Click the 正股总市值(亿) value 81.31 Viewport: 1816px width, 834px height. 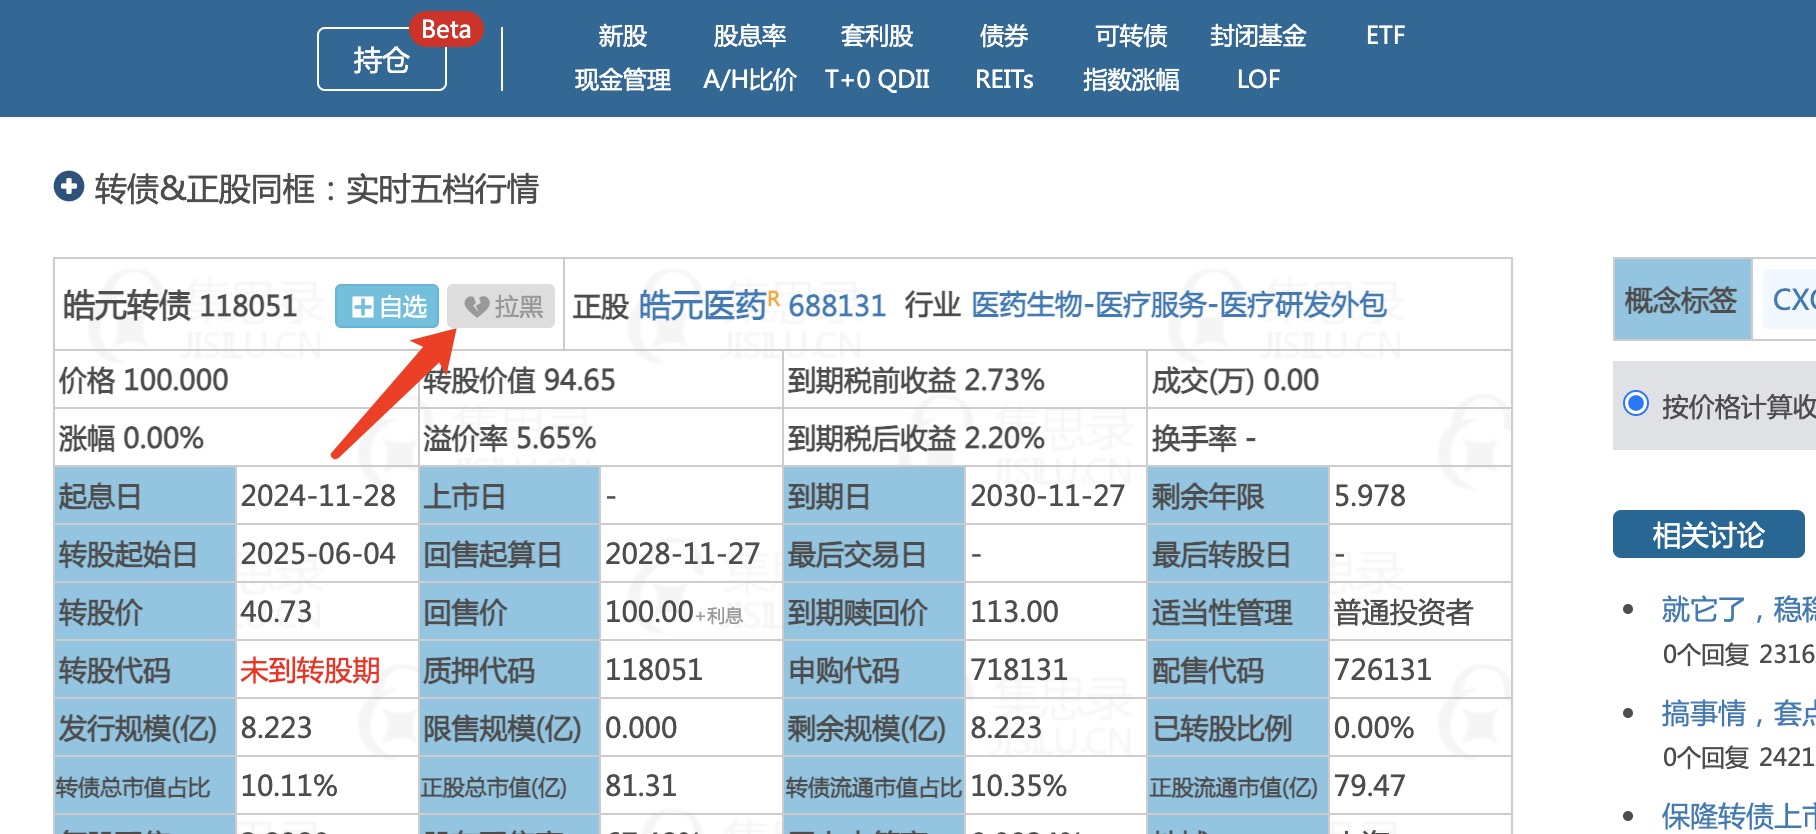tap(641, 786)
